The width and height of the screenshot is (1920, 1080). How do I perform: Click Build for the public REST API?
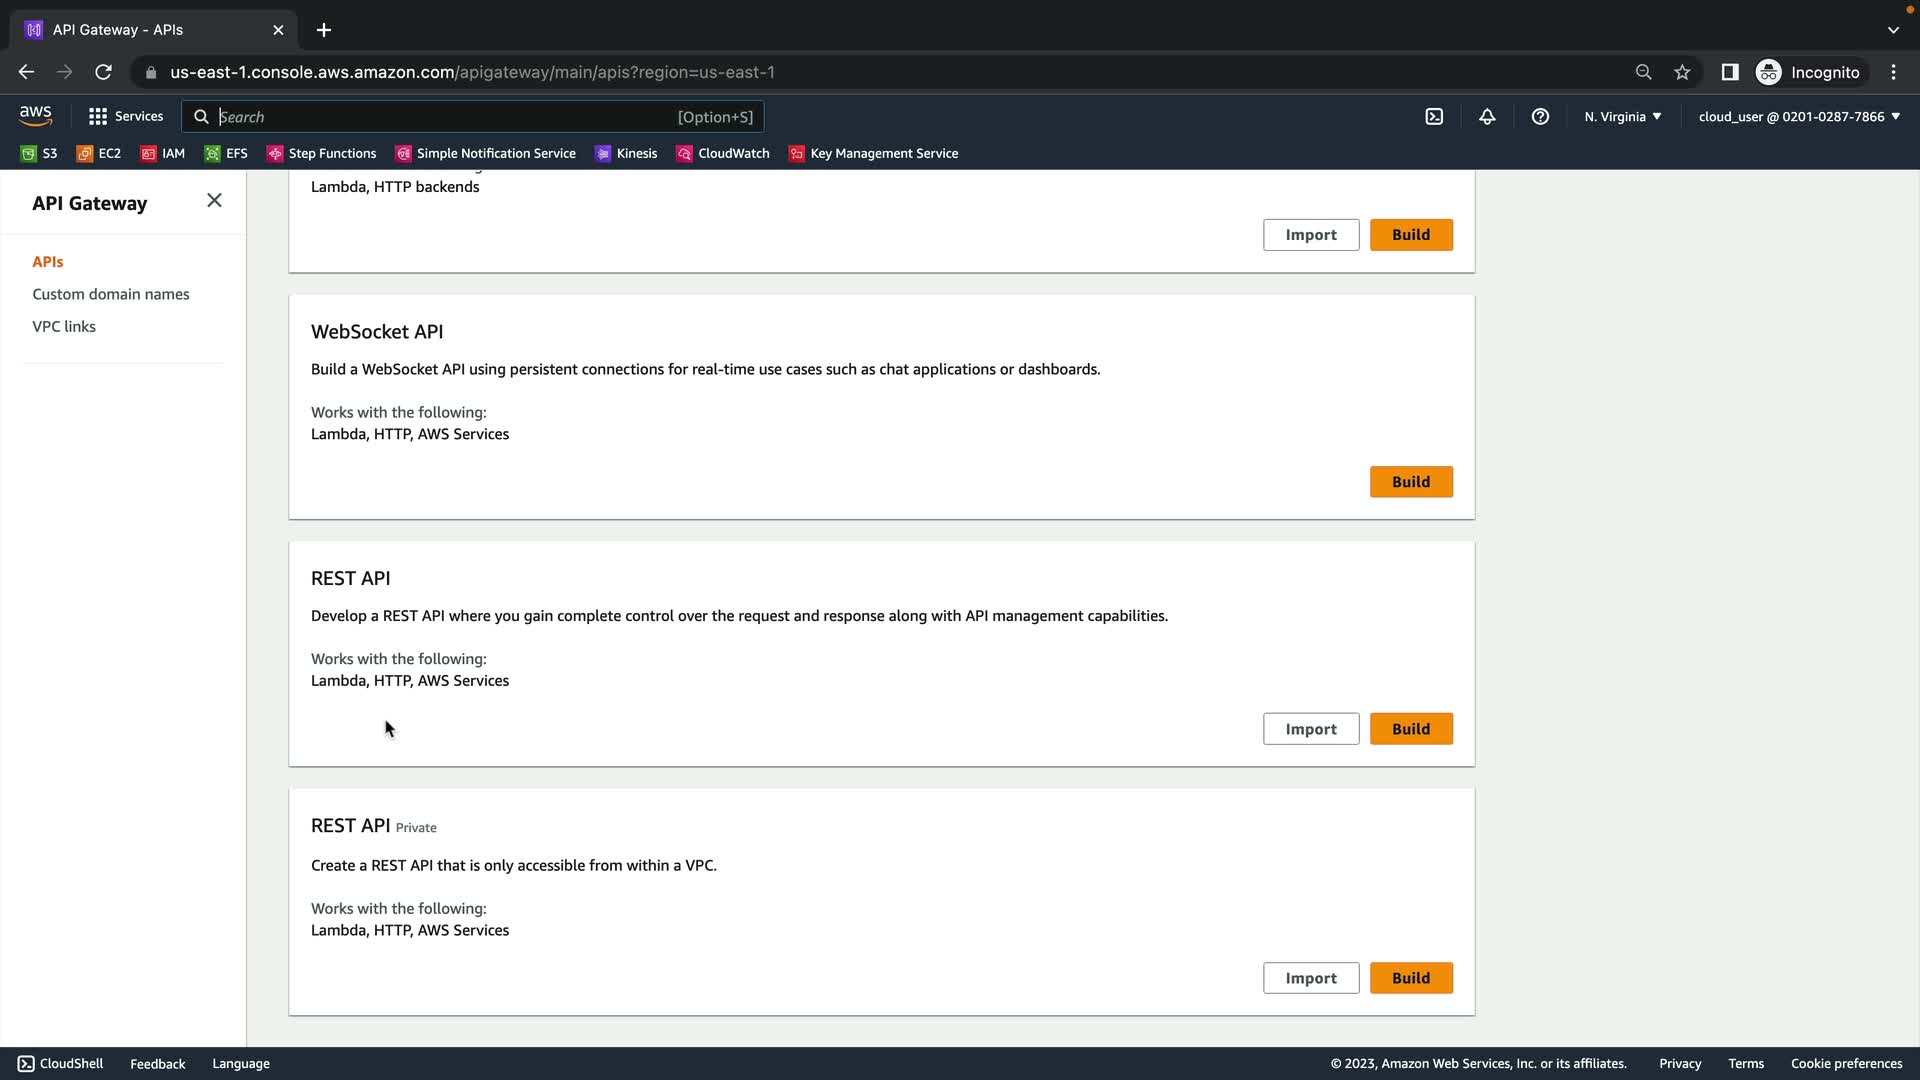tap(1410, 729)
